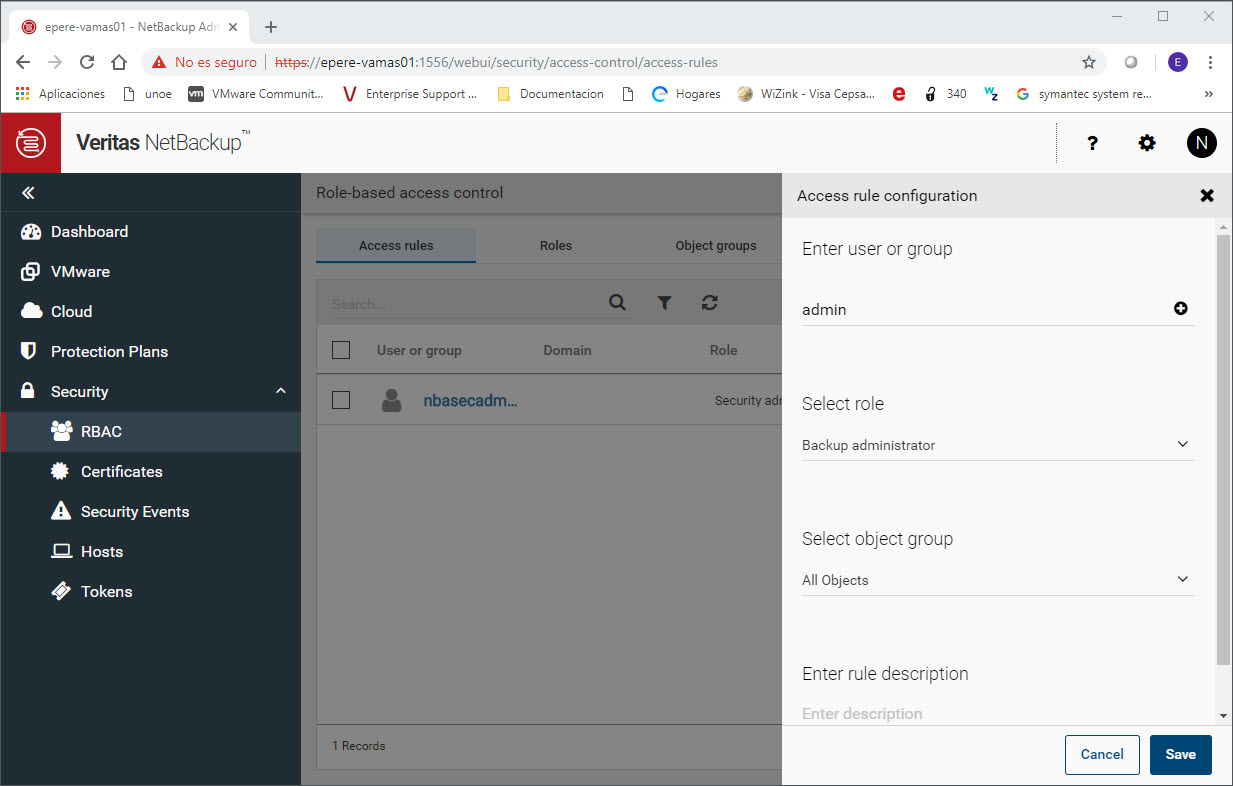Viewport: 1233px width, 786px height.
Task: Open the Select object group dropdown
Action: coord(998,580)
